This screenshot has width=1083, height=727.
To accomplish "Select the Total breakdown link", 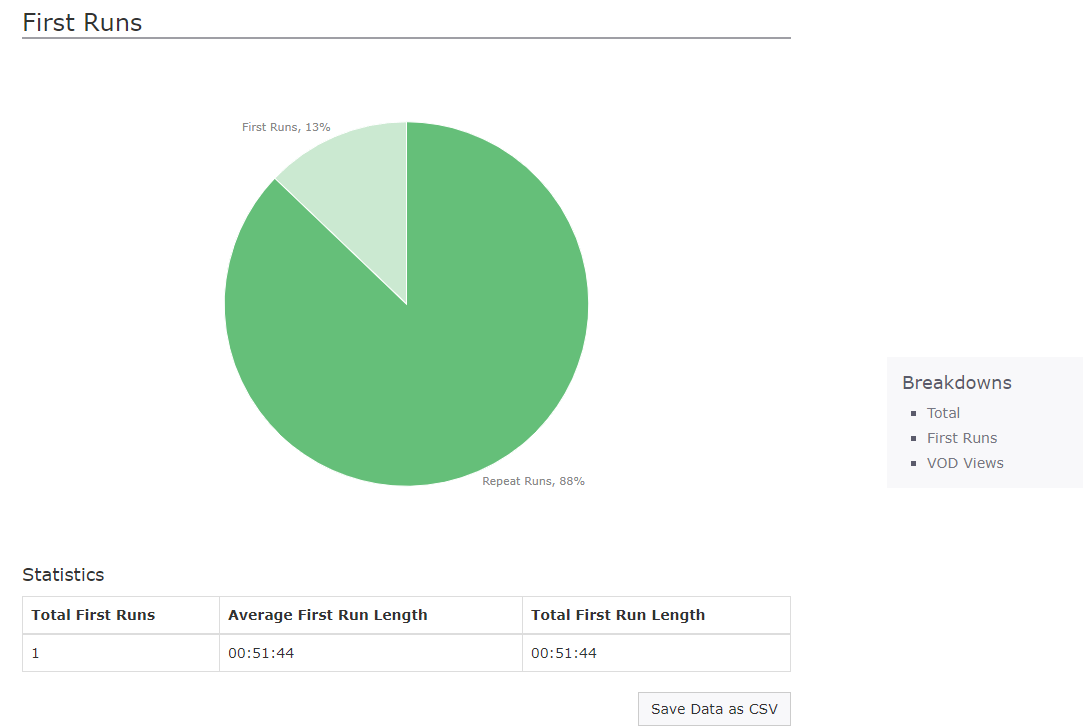I will coord(943,412).
